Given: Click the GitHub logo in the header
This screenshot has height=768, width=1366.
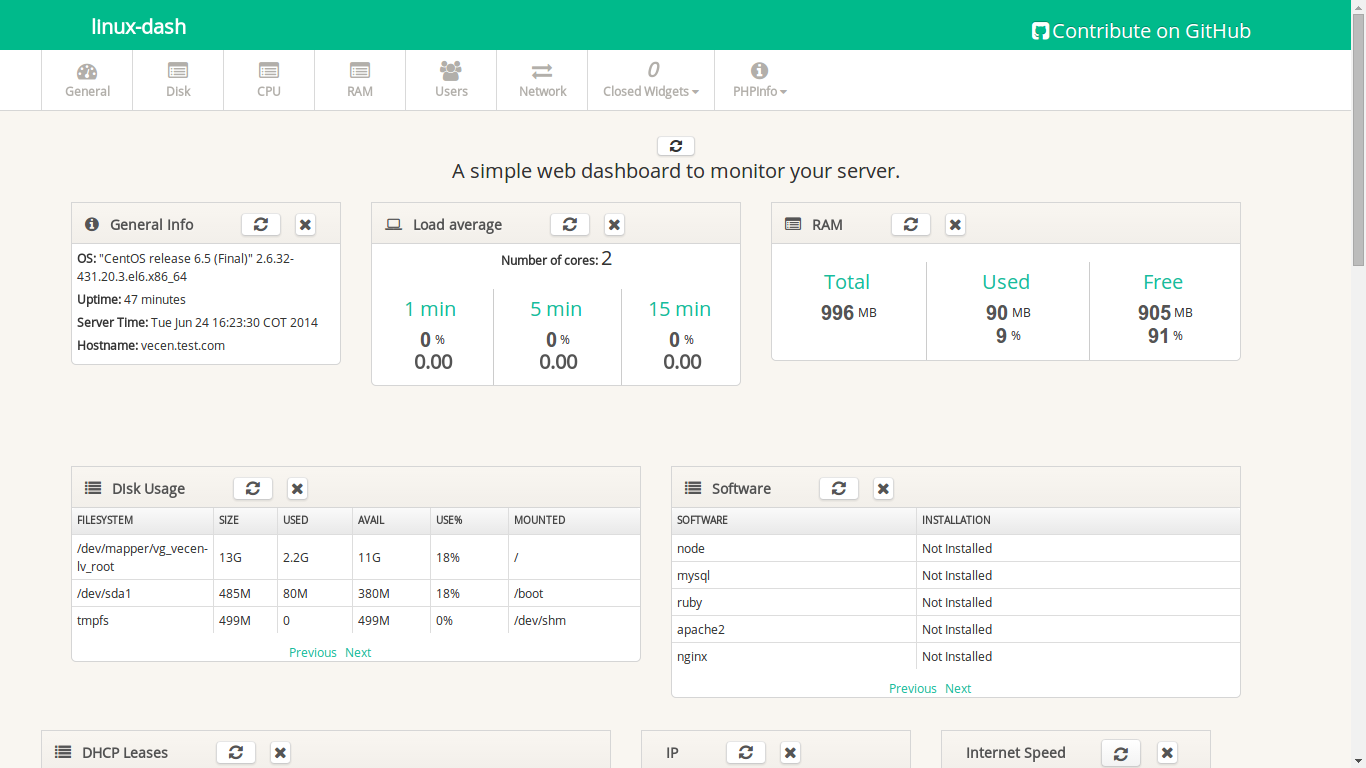Looking at the screenshot, I should tap(1040, 31).
